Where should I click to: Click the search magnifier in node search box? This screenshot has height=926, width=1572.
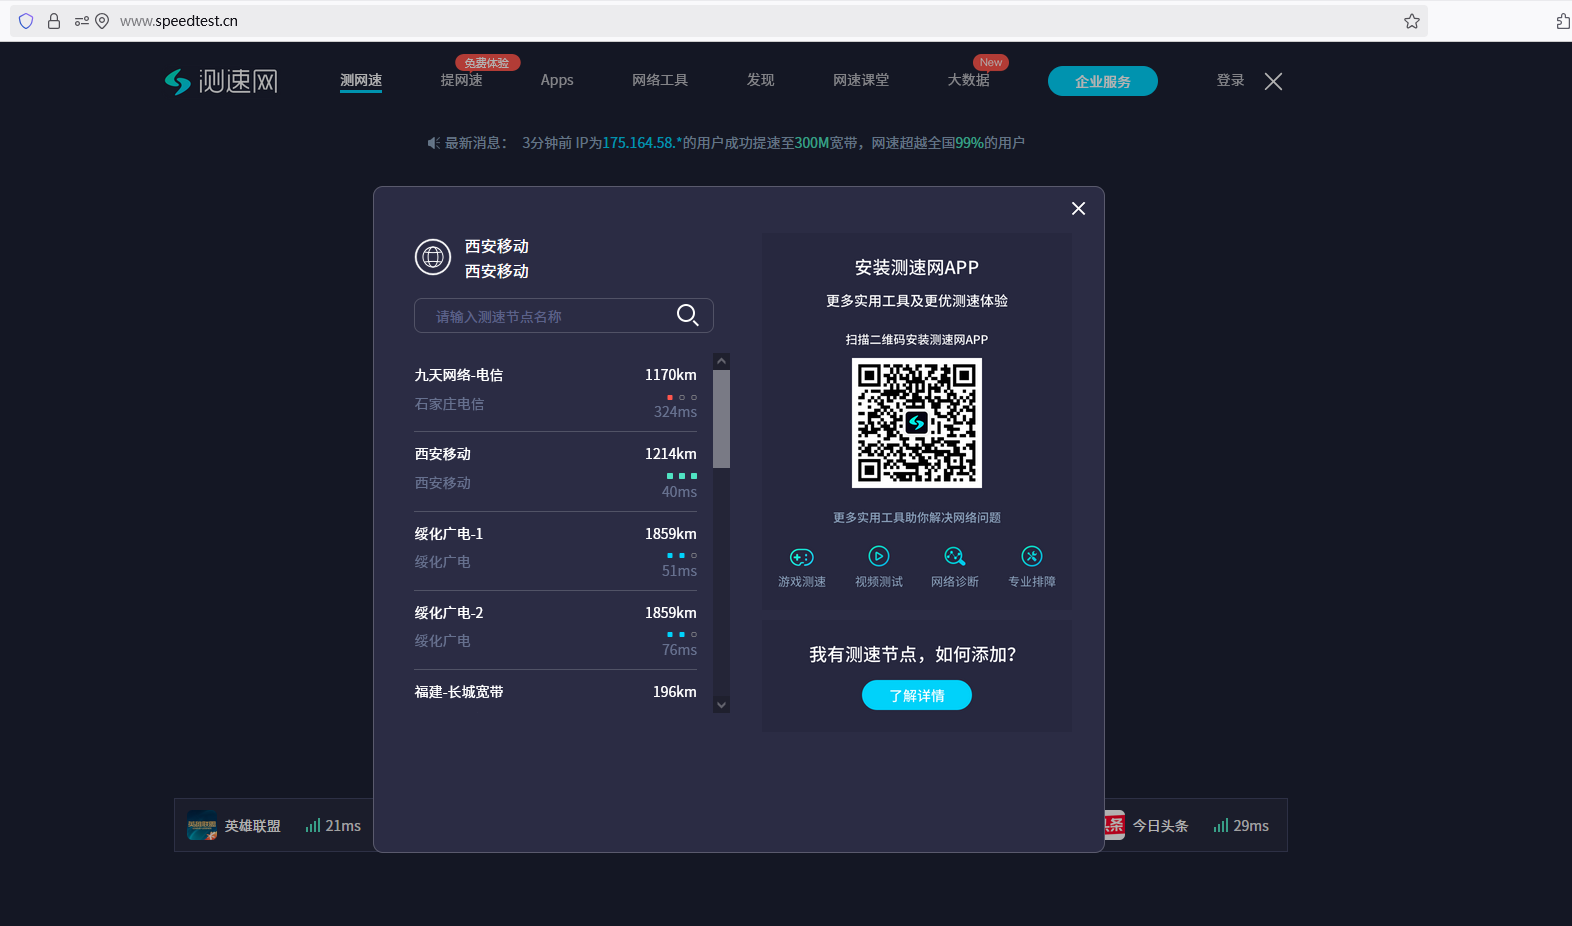click(x=687, y=316)
